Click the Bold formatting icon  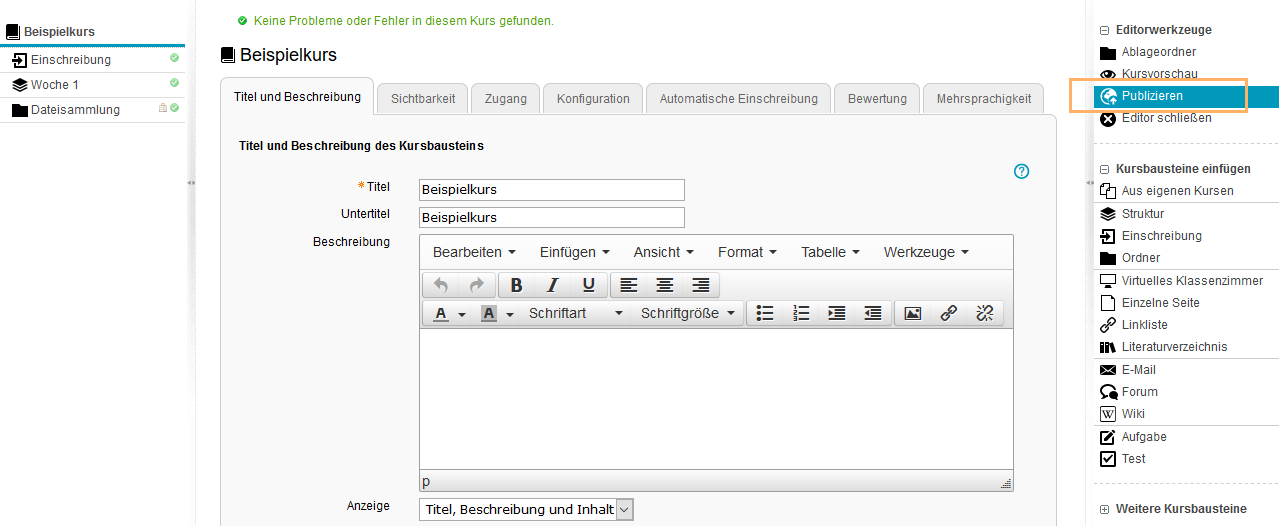517,285
